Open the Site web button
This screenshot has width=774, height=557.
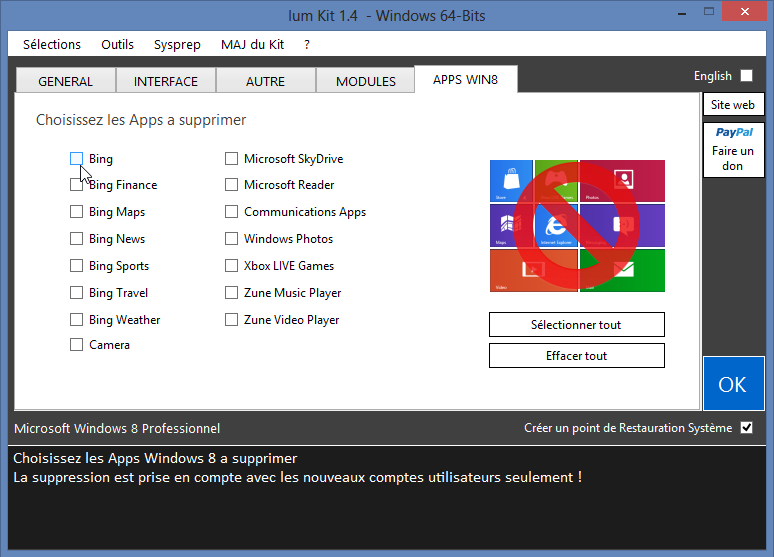(x=733, y=105)
